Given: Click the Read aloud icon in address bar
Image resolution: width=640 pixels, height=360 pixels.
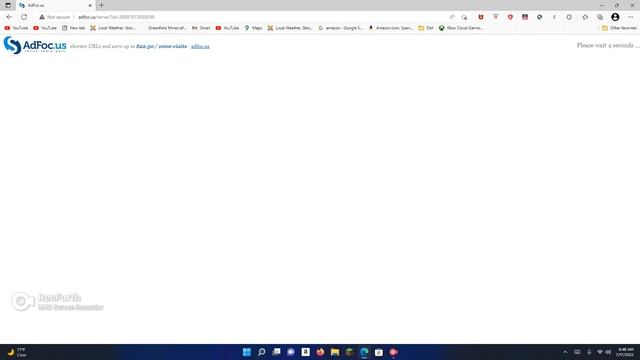Looking at the screenshot, I should click(452, 17).
